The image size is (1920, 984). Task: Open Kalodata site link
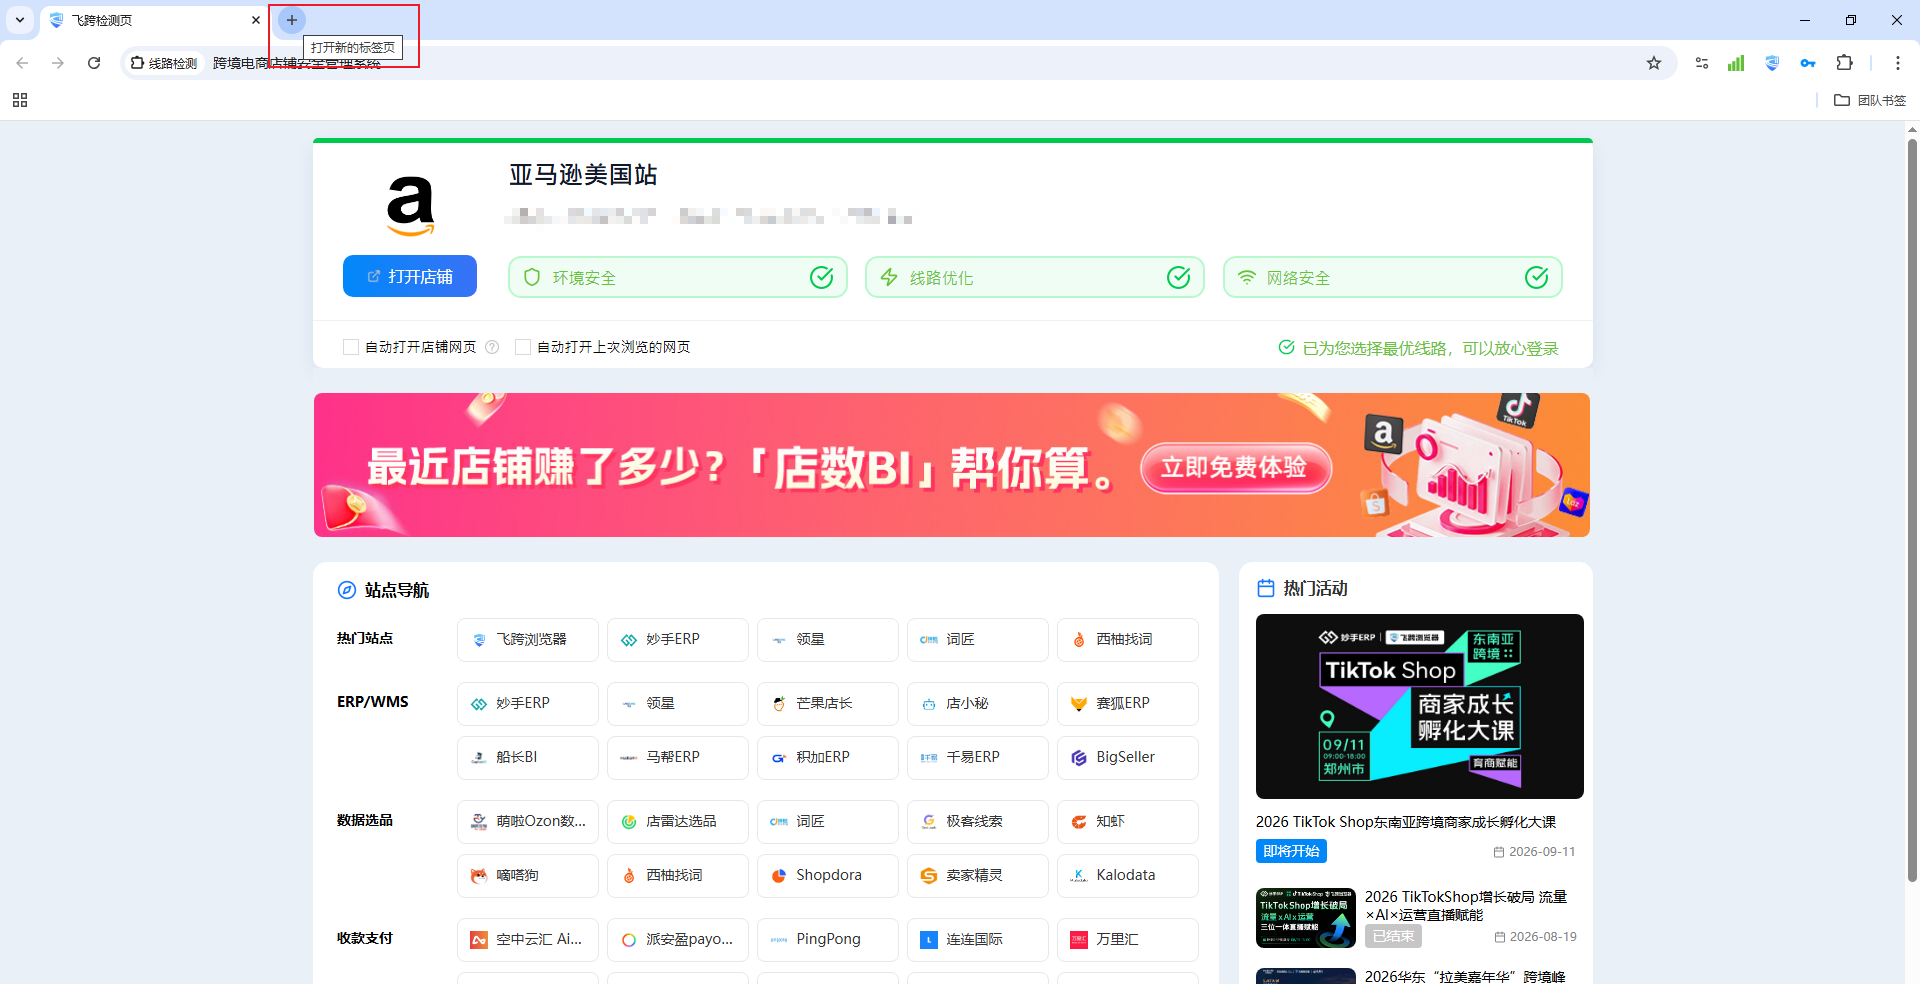1128,876
